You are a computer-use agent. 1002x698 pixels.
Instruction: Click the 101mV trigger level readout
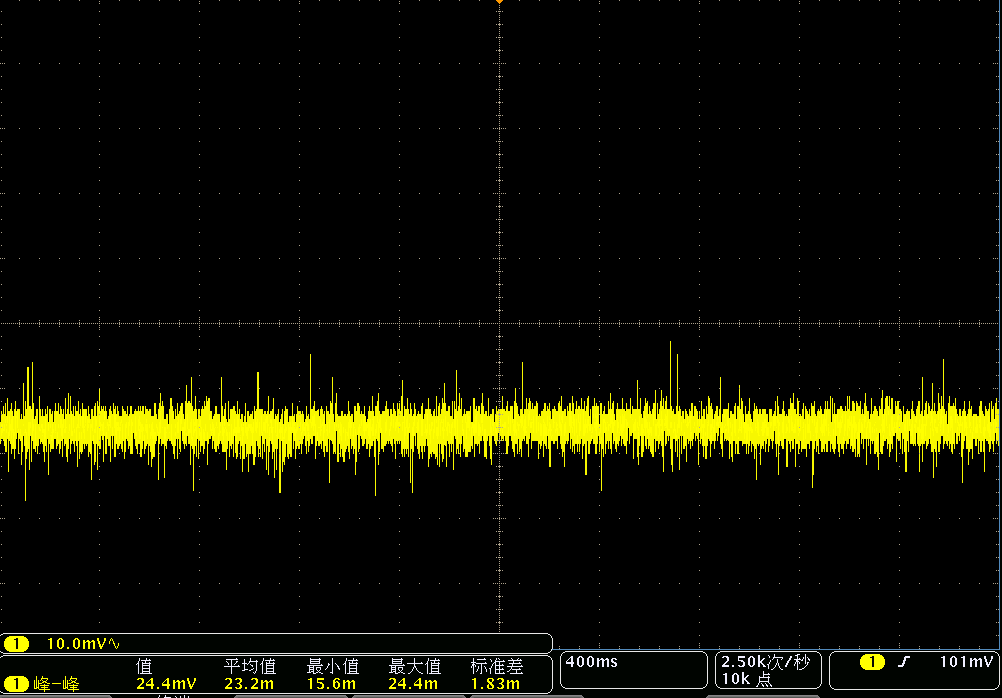pyautogui.click(x=967, y=662)
